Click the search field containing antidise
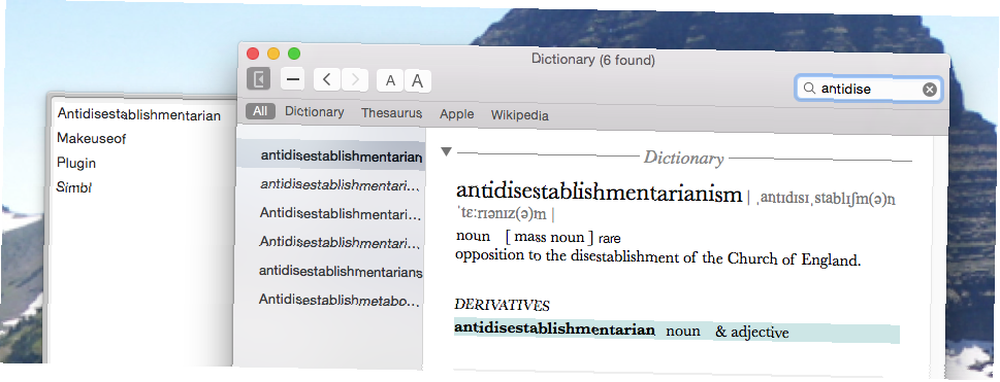The height and width of the screenshot is (382, 1000). [868, 89]
